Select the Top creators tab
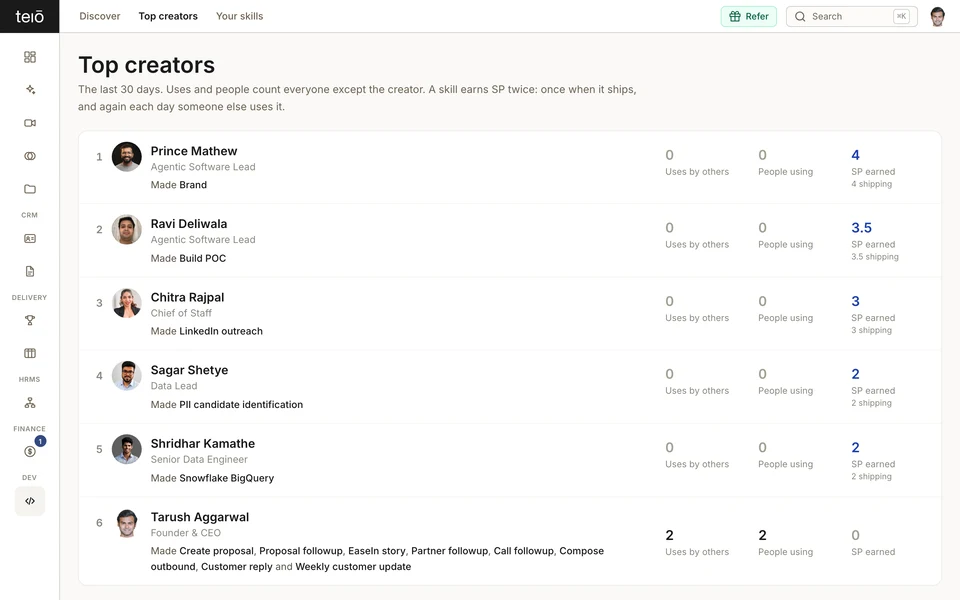 tap(168, 16)
